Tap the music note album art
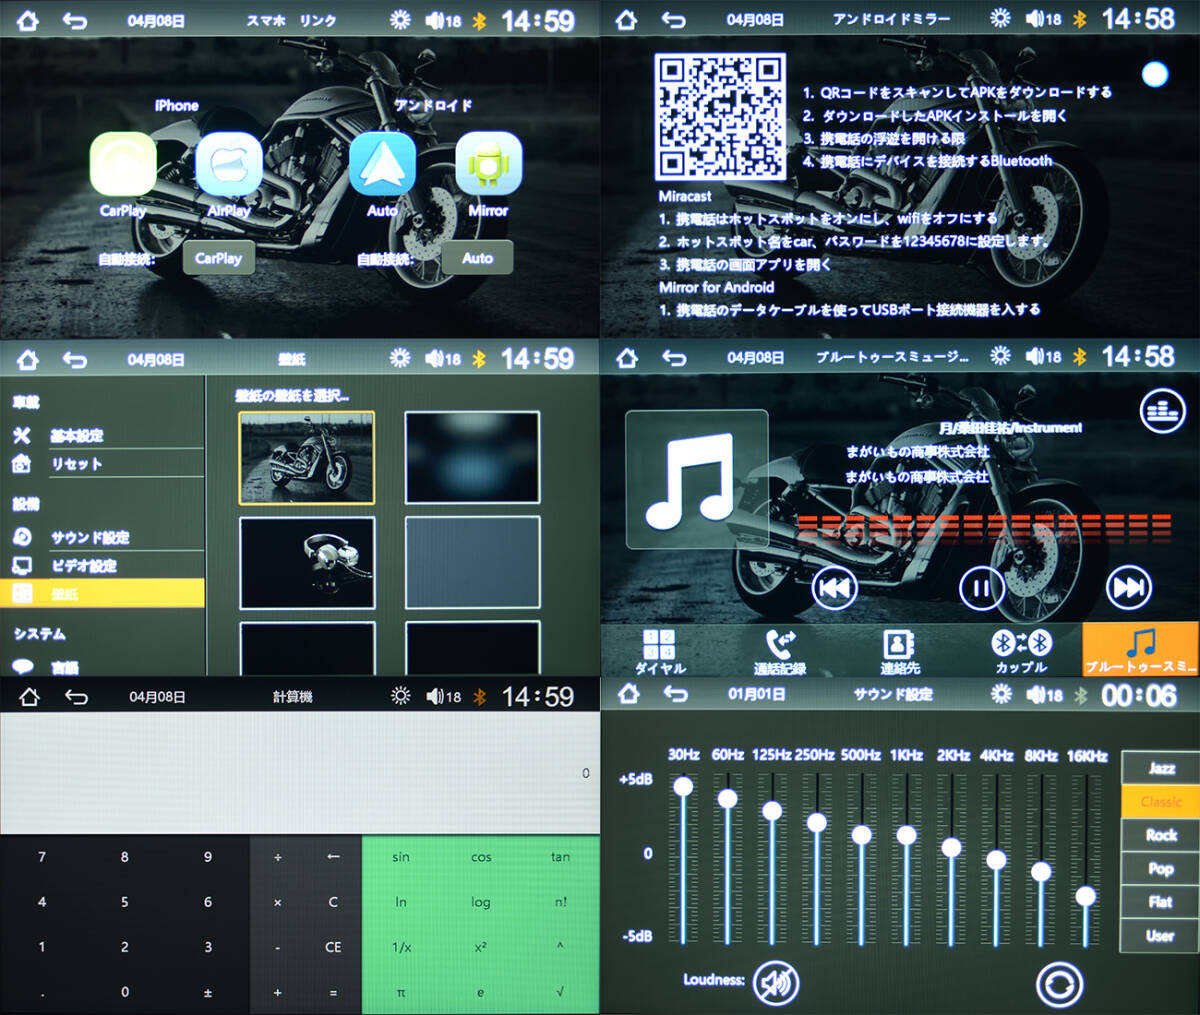The width and height of the screenshot is (1200, 1015). (697, 479)
